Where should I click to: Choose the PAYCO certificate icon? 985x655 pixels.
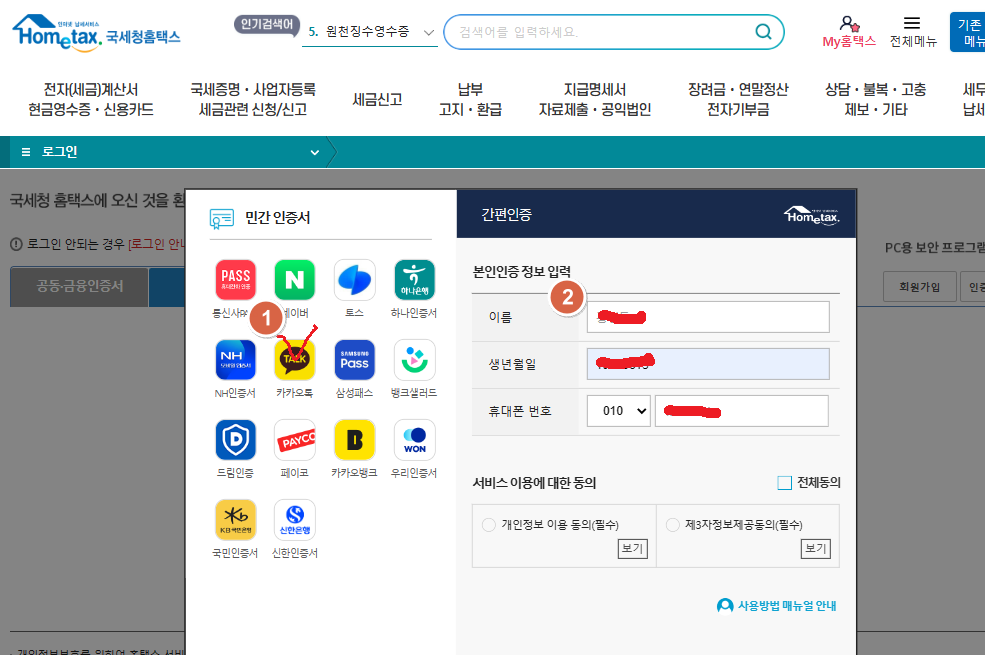pyautogui.click(x=295, y=440)
